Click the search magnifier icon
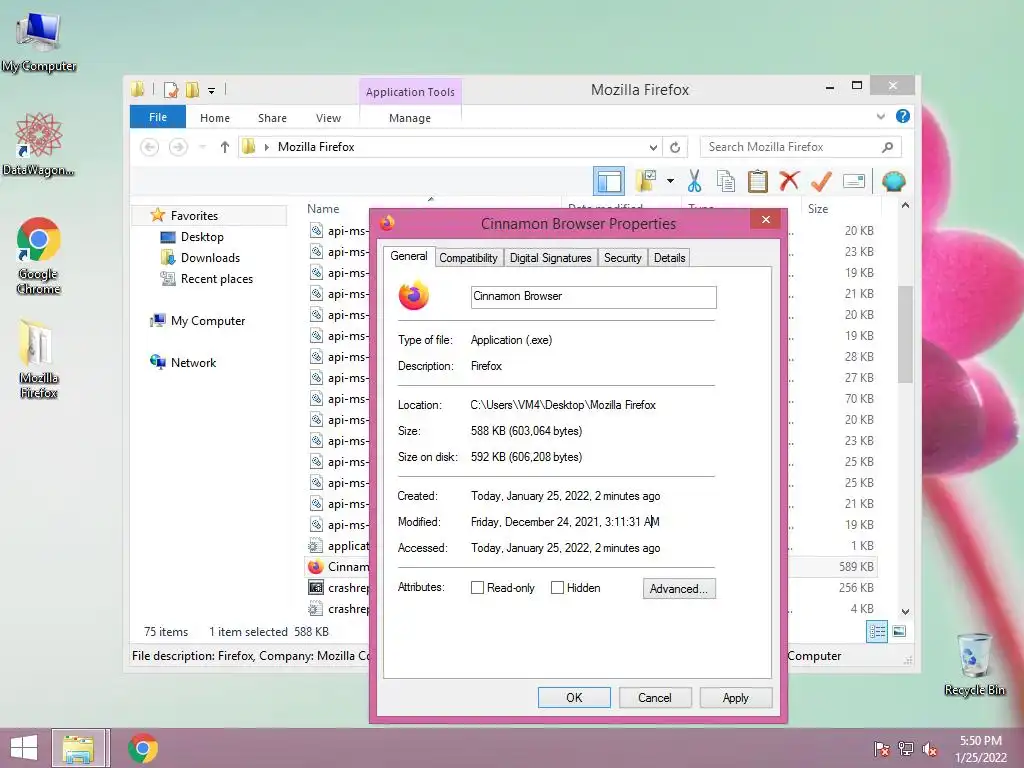This screenshot has height=768, width=1024. pos(887,147)
